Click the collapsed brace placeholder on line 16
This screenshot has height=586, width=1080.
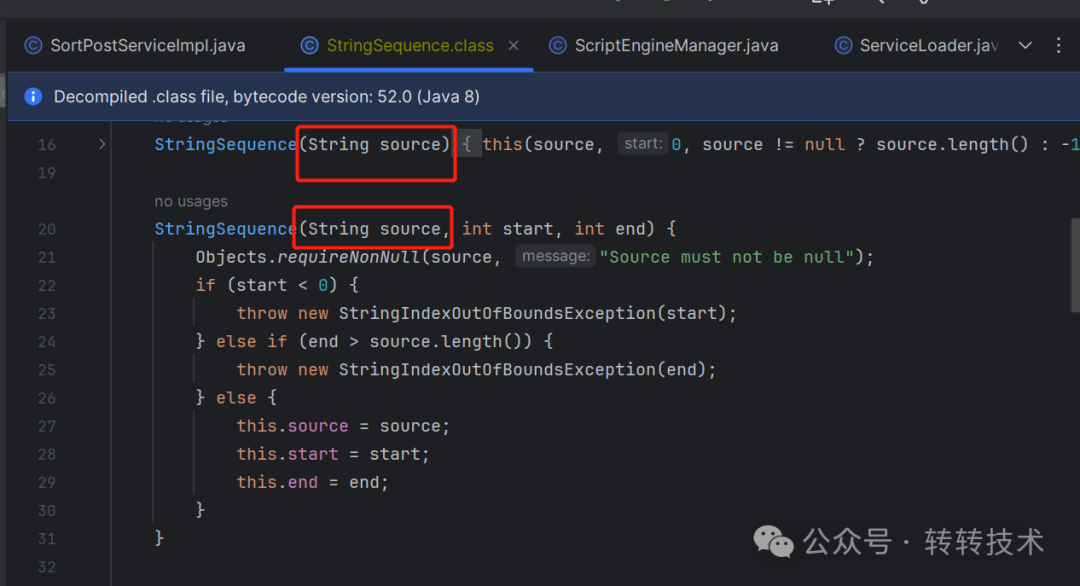point(467,145)
